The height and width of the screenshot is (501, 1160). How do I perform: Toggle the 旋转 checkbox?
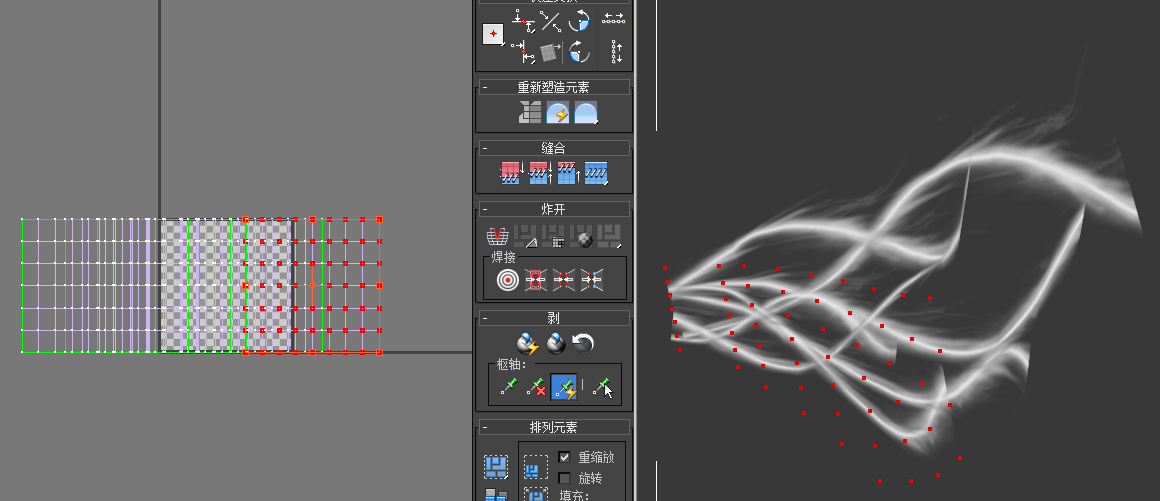point(564,478)
